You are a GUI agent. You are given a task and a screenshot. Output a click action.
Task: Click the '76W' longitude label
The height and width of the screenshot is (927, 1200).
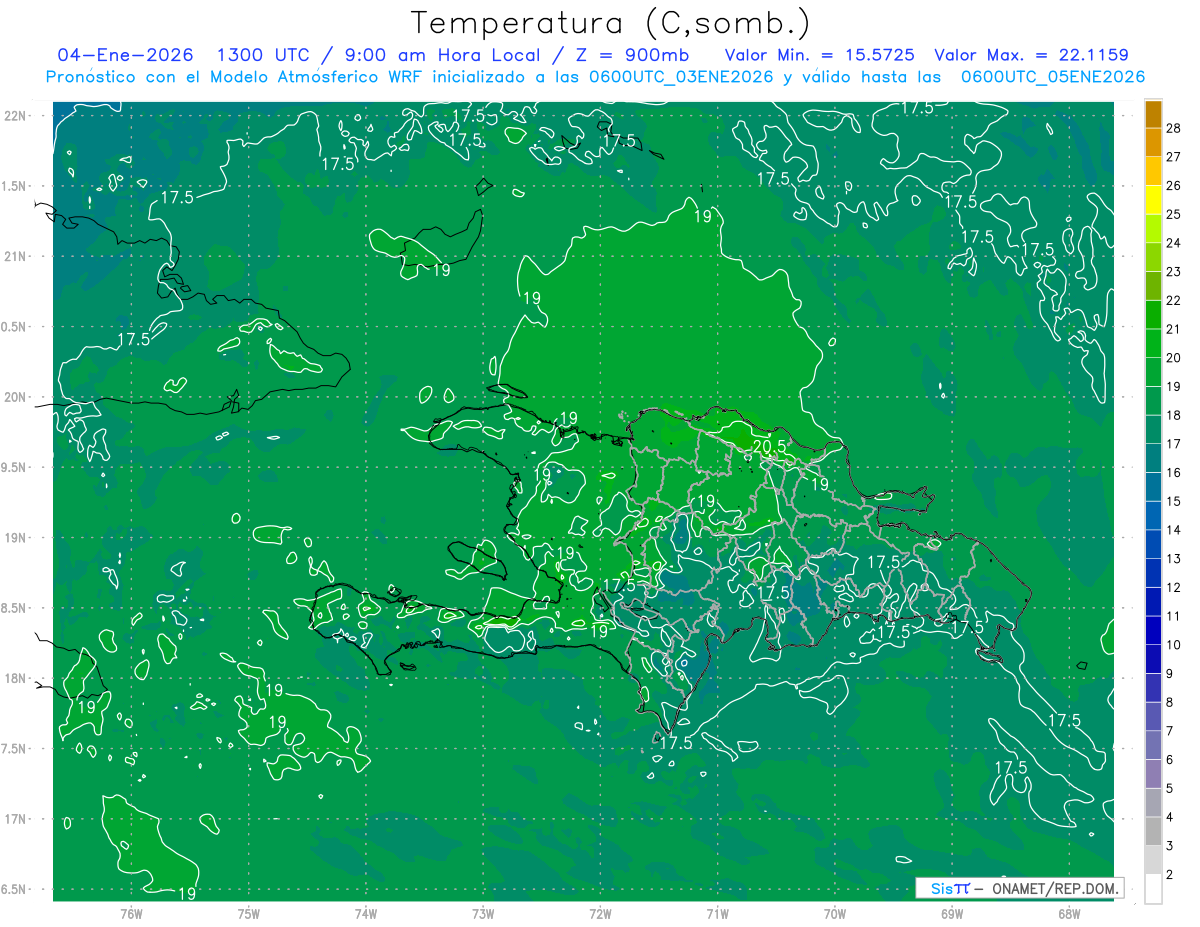(x=131, y=912)
